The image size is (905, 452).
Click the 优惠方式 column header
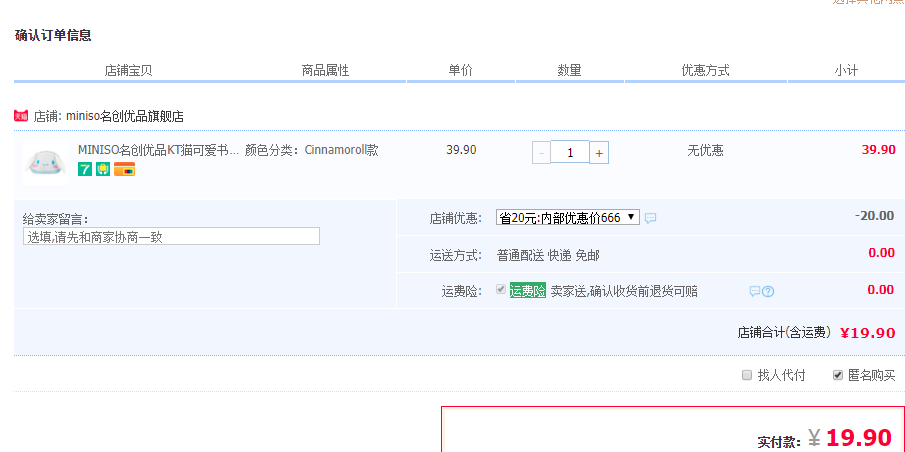pyautogui.click(x=705, y=71)
